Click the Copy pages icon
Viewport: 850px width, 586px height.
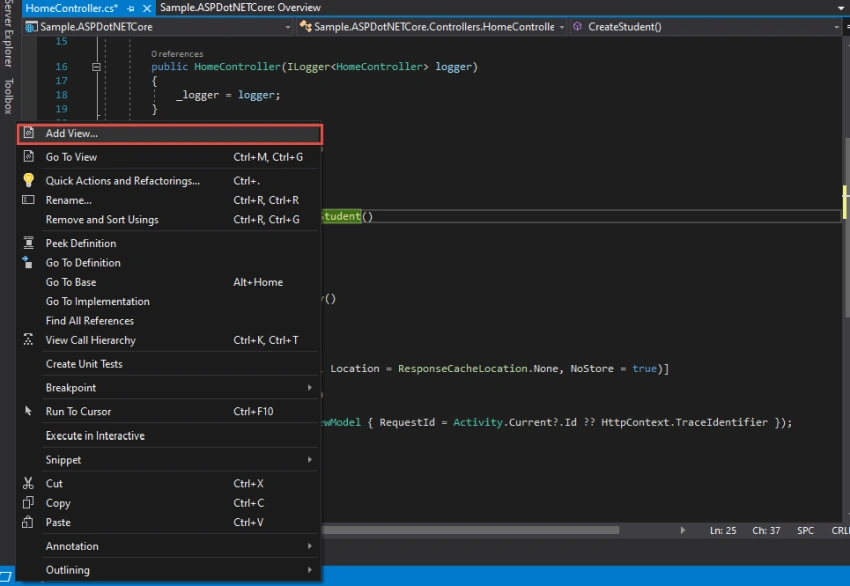coord(28,503)
